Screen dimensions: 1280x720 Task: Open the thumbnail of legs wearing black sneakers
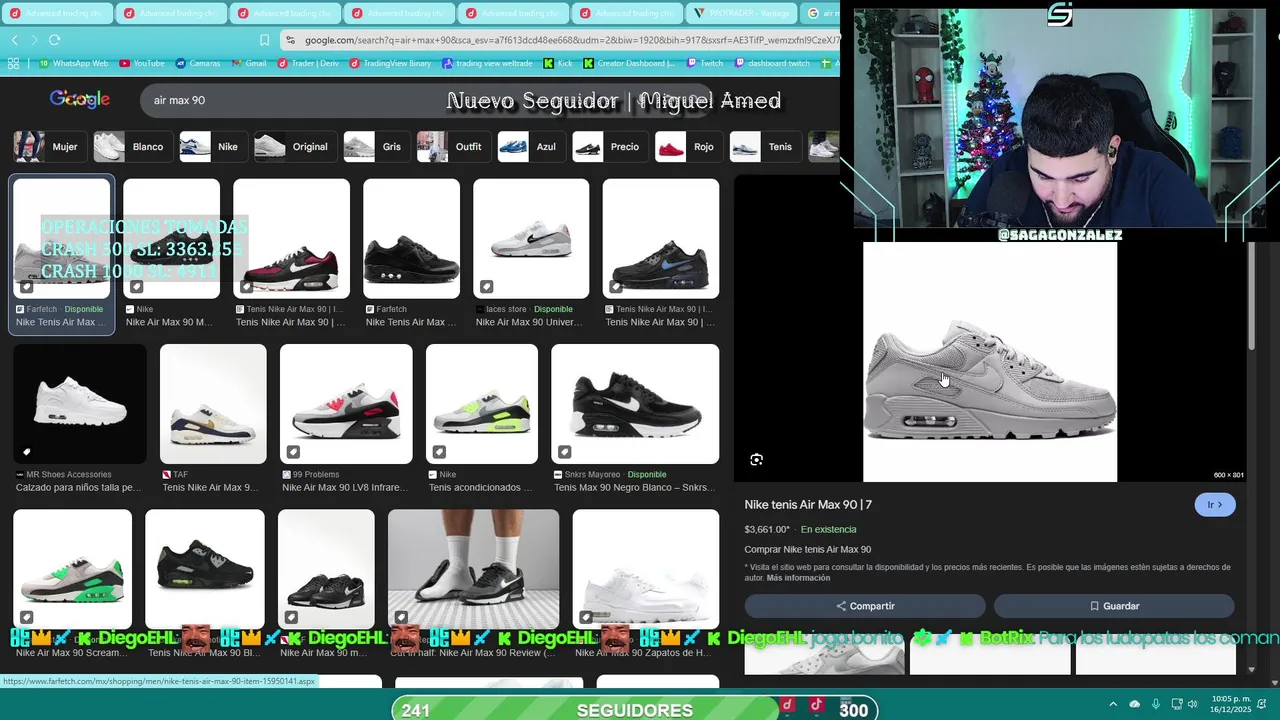tap(474, 569)
